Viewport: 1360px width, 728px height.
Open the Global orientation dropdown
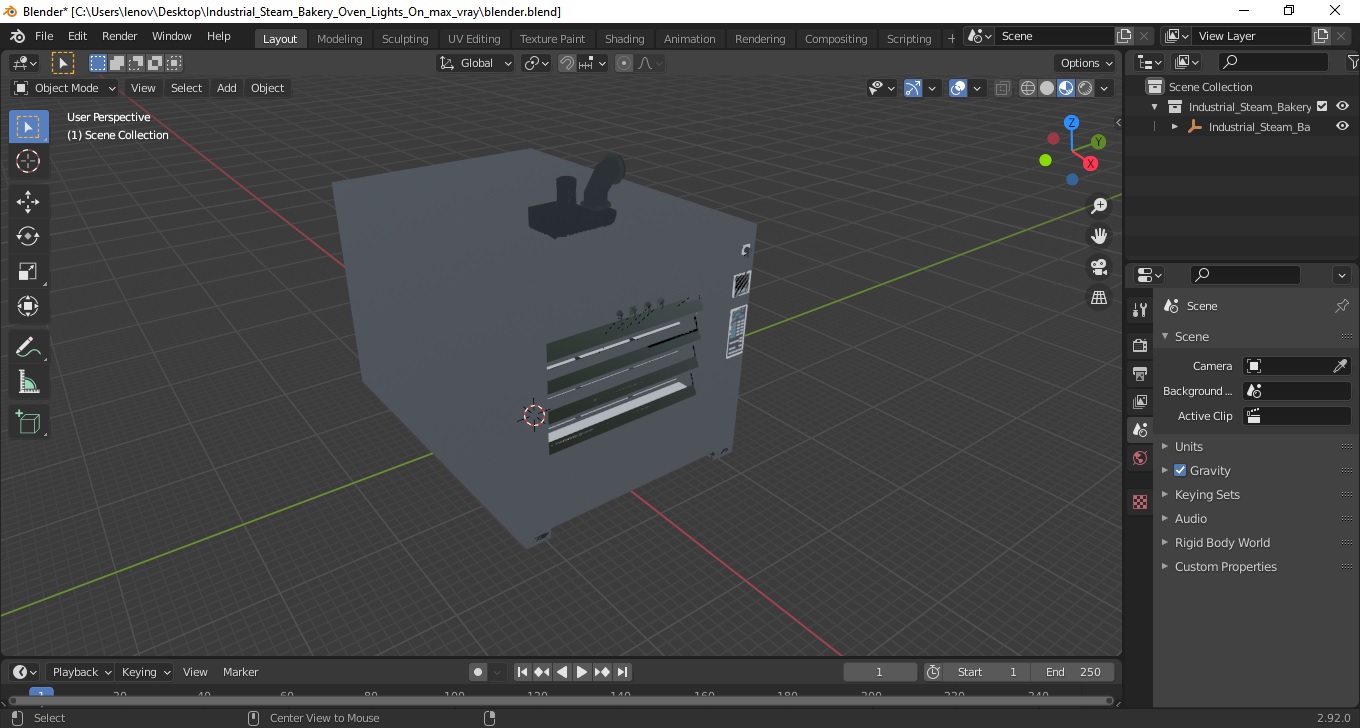tap(476, 63)
